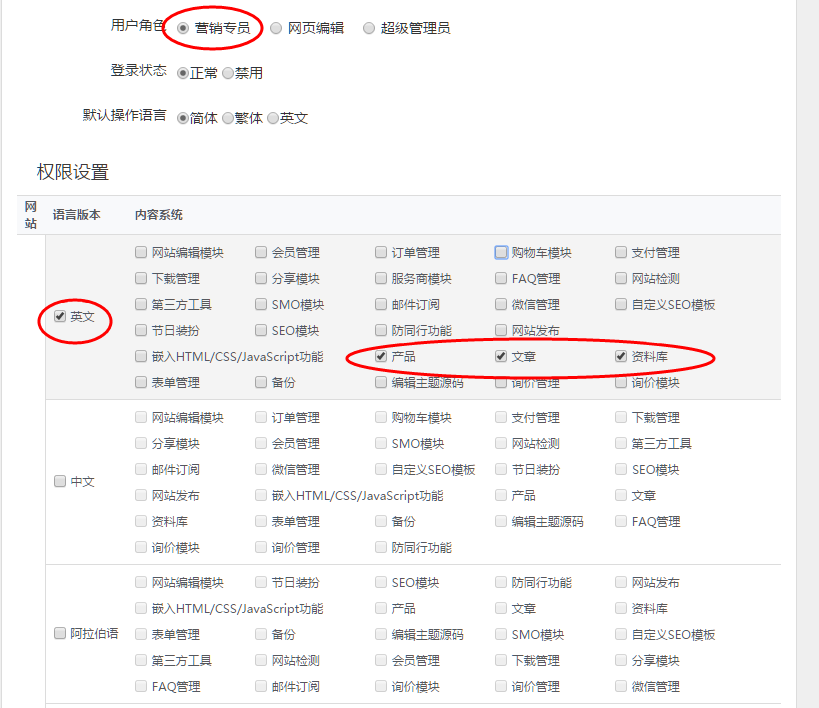This screenshot has width=819, height=708.
Task: Check FAQ管理 under 阿拉伯语
Action: pyautogui.click(x=141, y=686)
